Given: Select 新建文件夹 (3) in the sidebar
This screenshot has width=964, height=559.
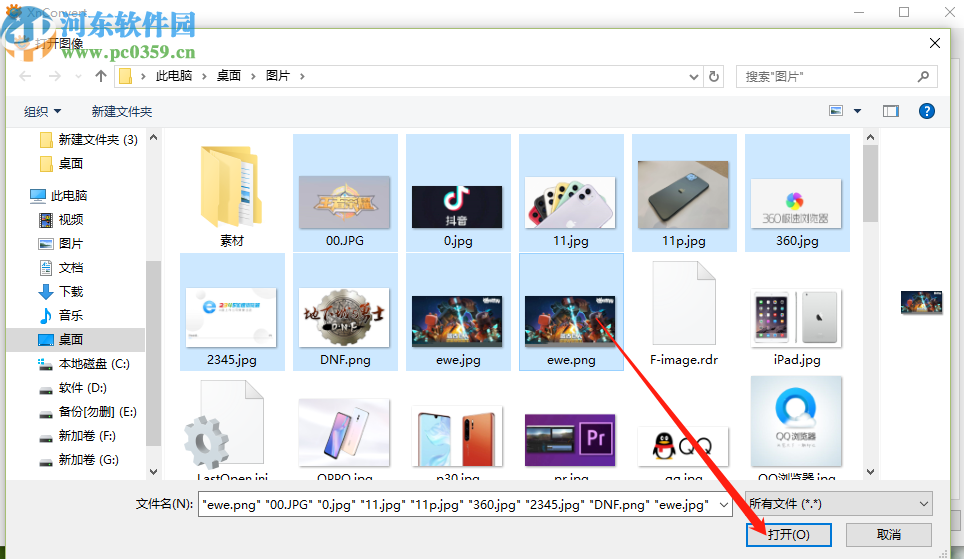Looking at the screenshot, I should [89, 140].
